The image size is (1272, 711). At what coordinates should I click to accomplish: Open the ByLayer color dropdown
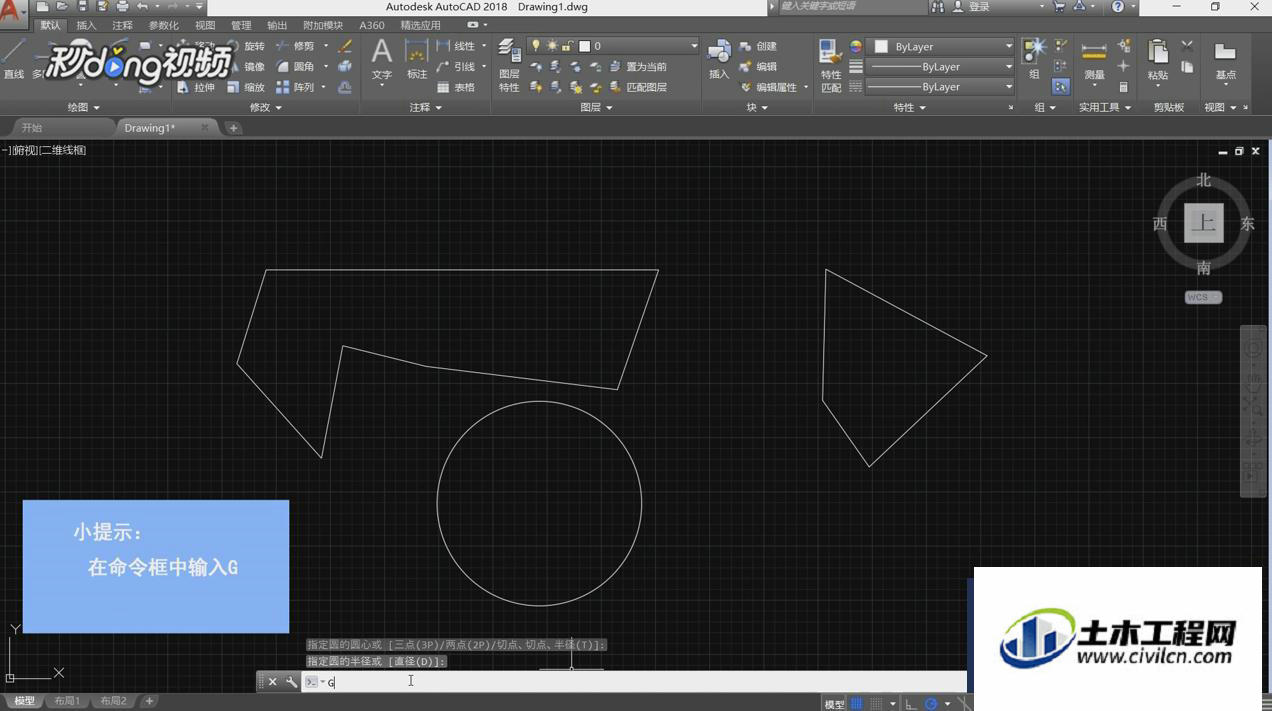pos(942,46)
